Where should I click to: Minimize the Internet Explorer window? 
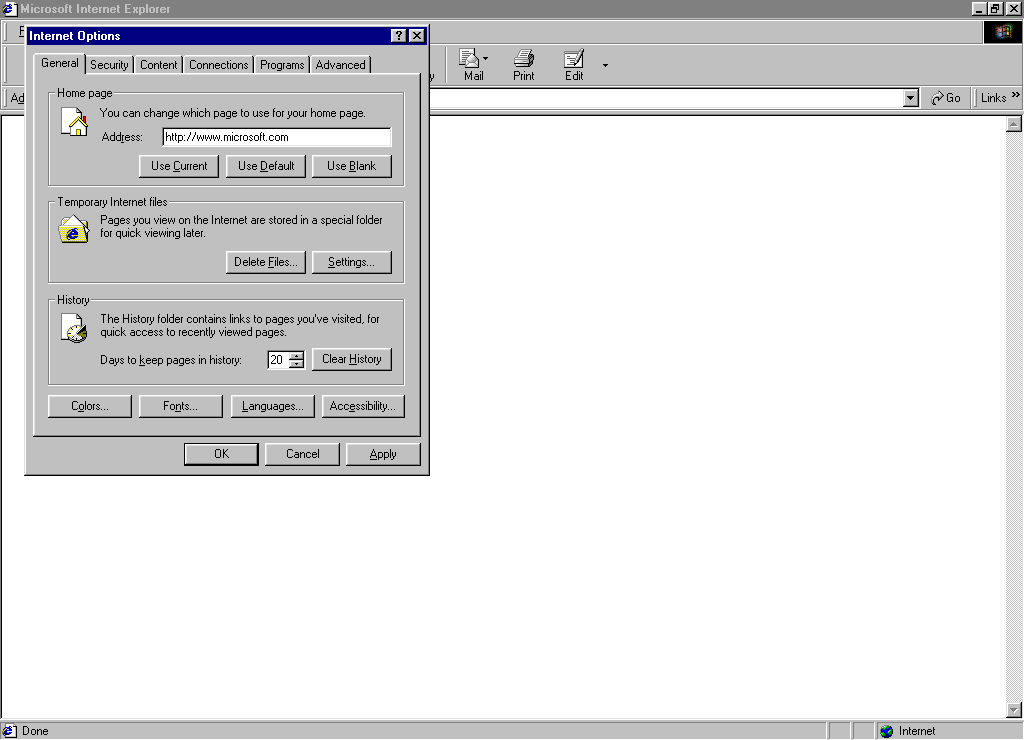click(979, 8)
